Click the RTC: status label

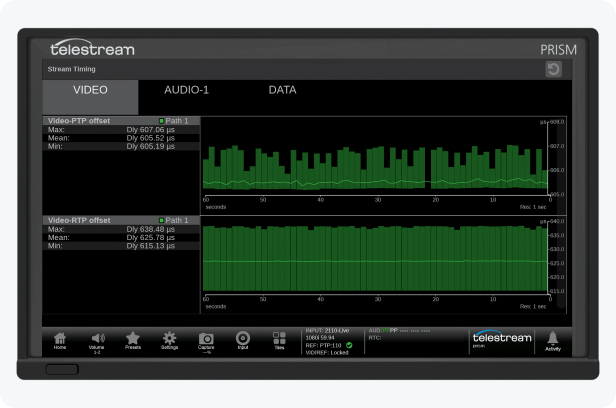coord(375,338)
